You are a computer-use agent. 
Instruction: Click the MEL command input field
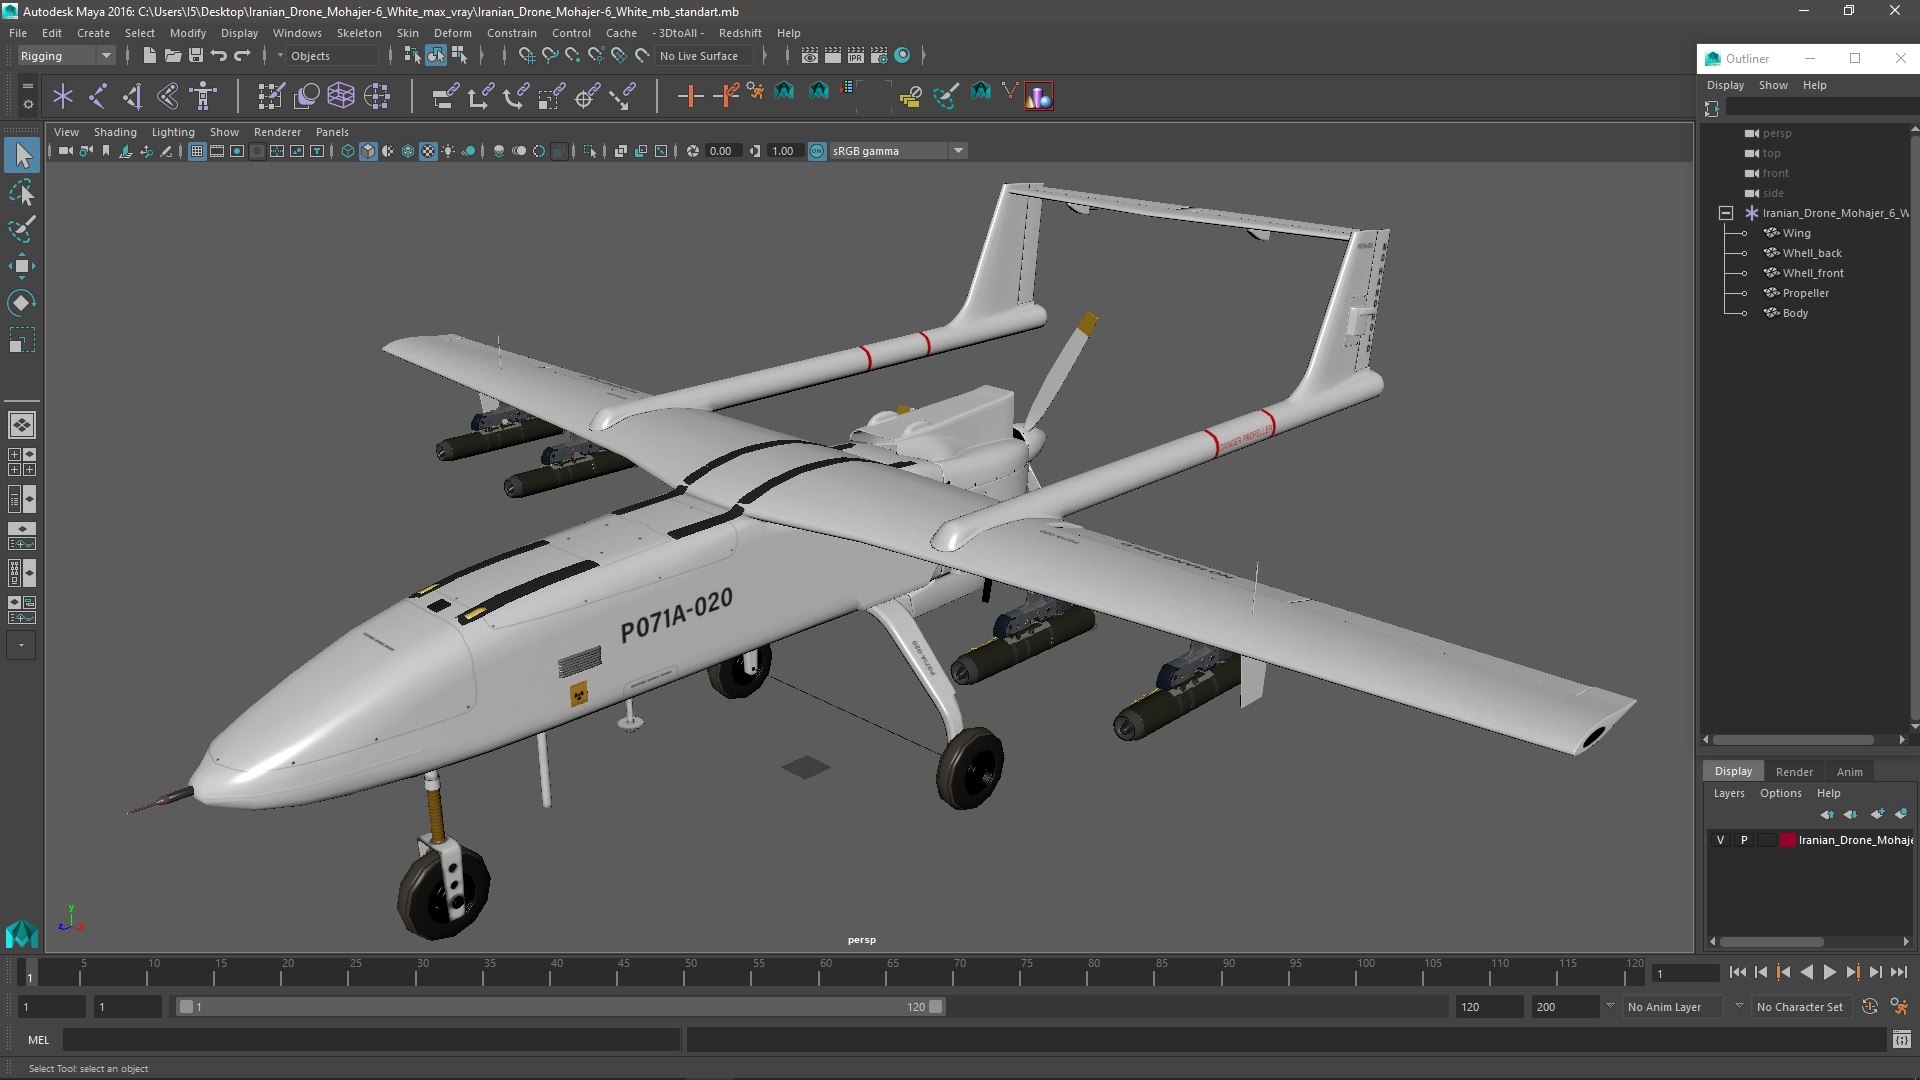[372, 1040]
